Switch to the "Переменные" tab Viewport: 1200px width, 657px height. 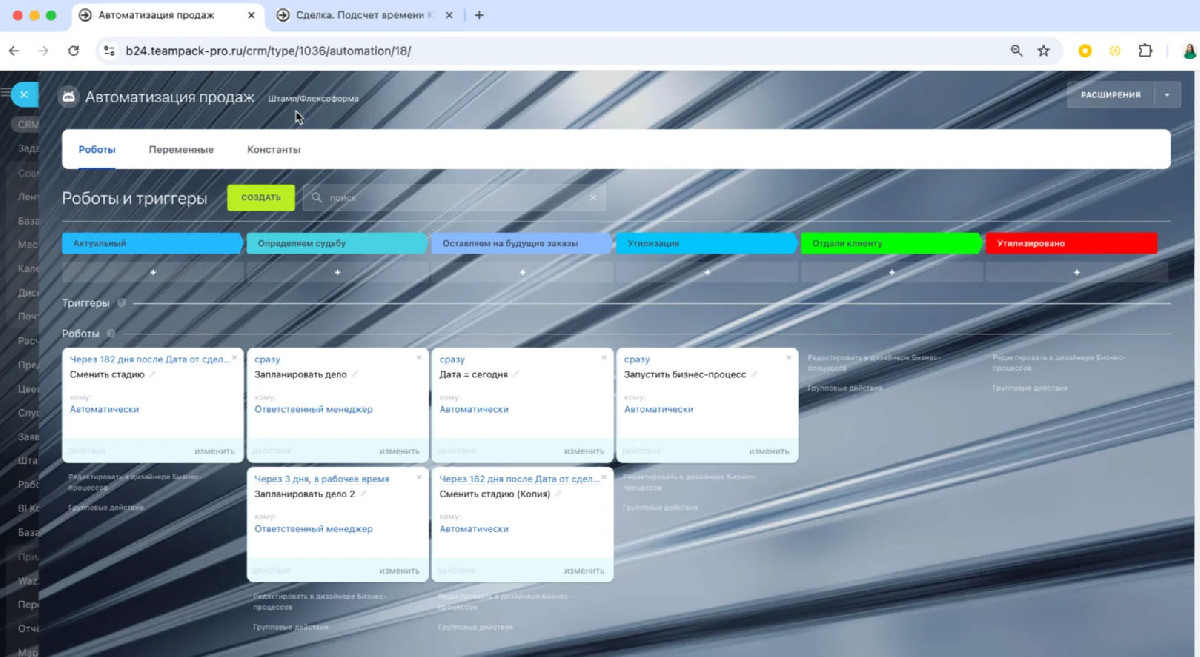pos(181,150)
